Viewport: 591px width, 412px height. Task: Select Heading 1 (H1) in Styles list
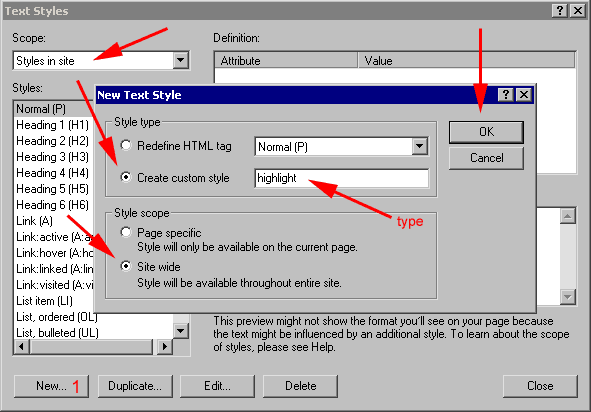point(52,125)
